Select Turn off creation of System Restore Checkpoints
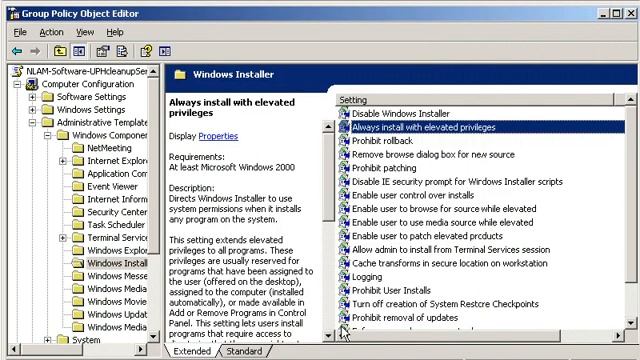This screenshot has height=360, width=640. tap(445, 304)
